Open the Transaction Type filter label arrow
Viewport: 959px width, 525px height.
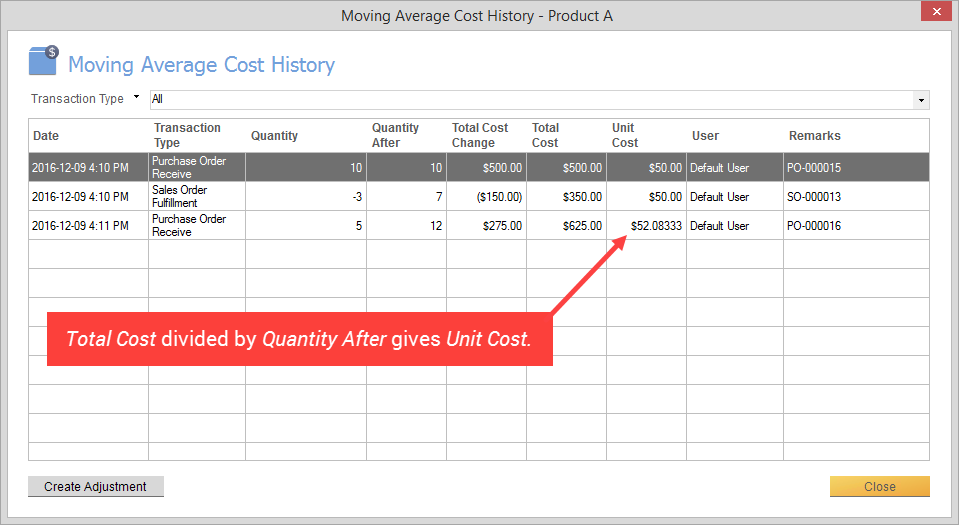coord(136,97)
